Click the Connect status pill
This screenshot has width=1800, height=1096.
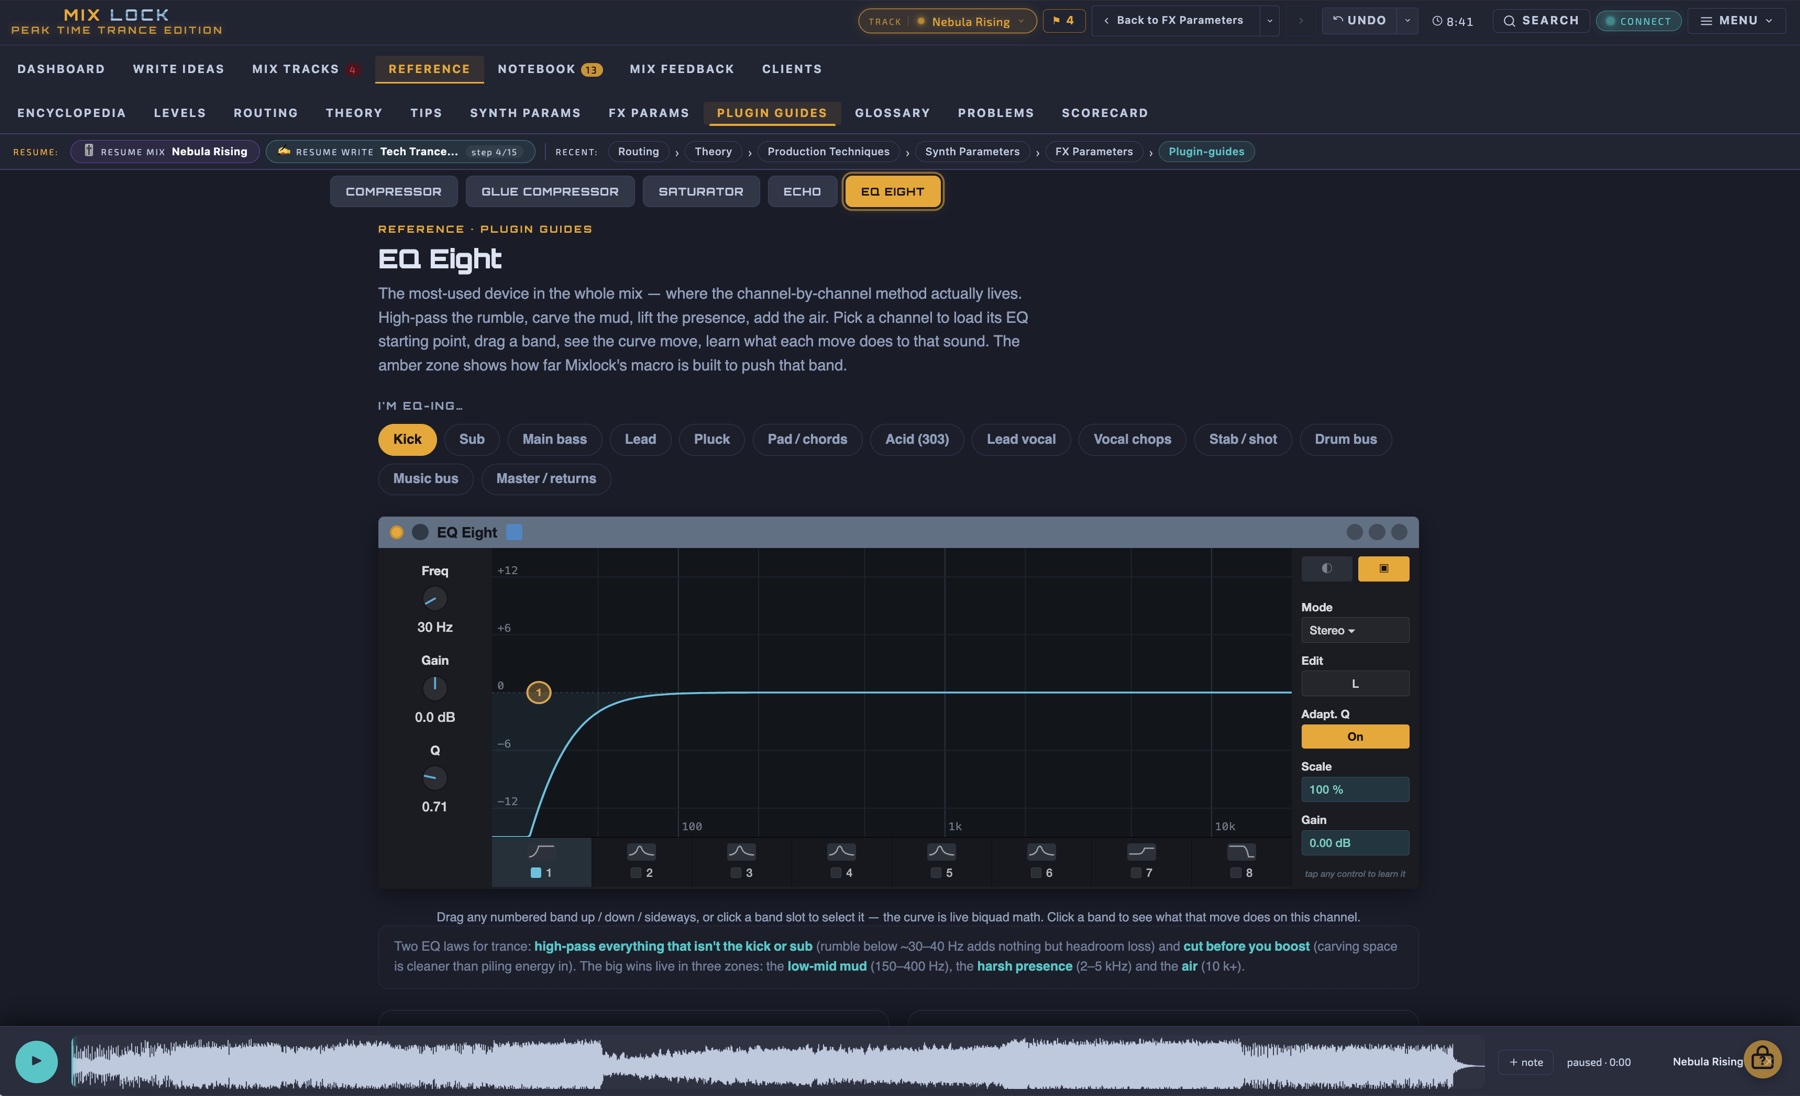(x=1638, y=21)
